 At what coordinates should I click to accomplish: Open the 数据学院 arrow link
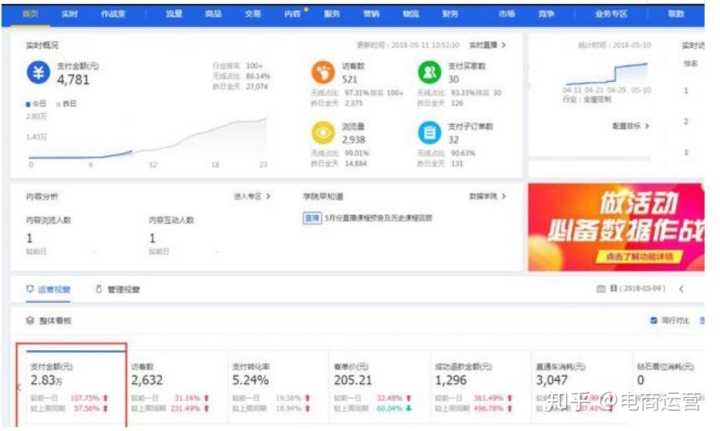pos(487,196)
